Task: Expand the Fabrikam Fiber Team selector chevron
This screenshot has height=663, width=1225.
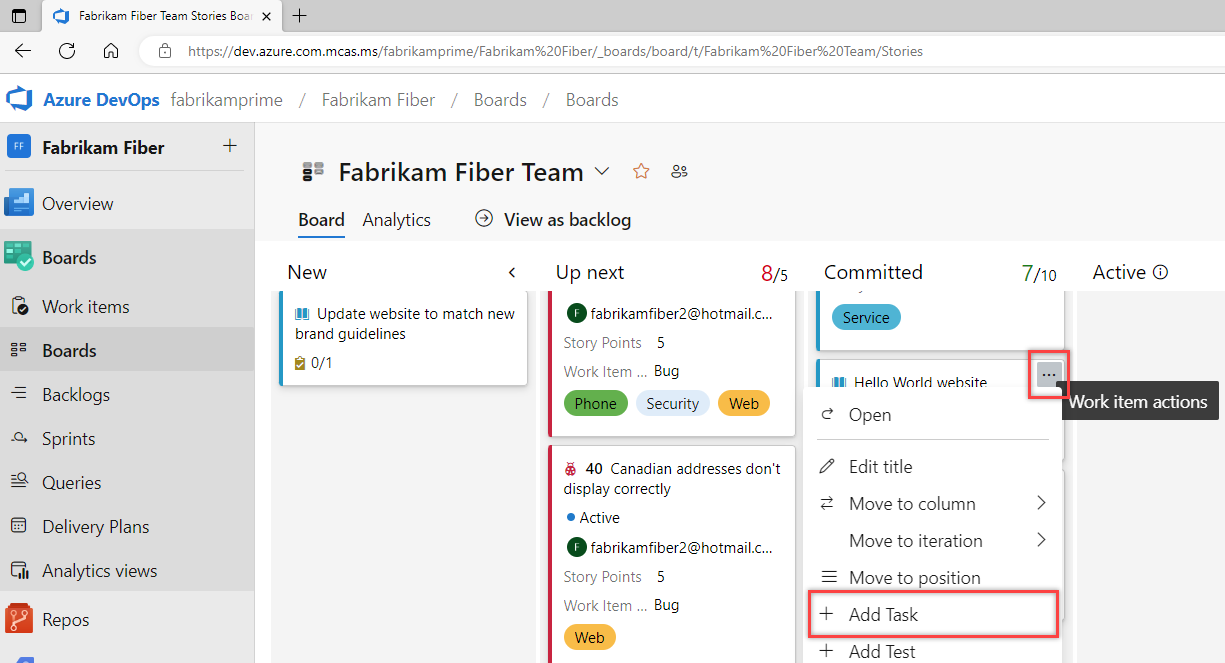Action: click(602, 172)
